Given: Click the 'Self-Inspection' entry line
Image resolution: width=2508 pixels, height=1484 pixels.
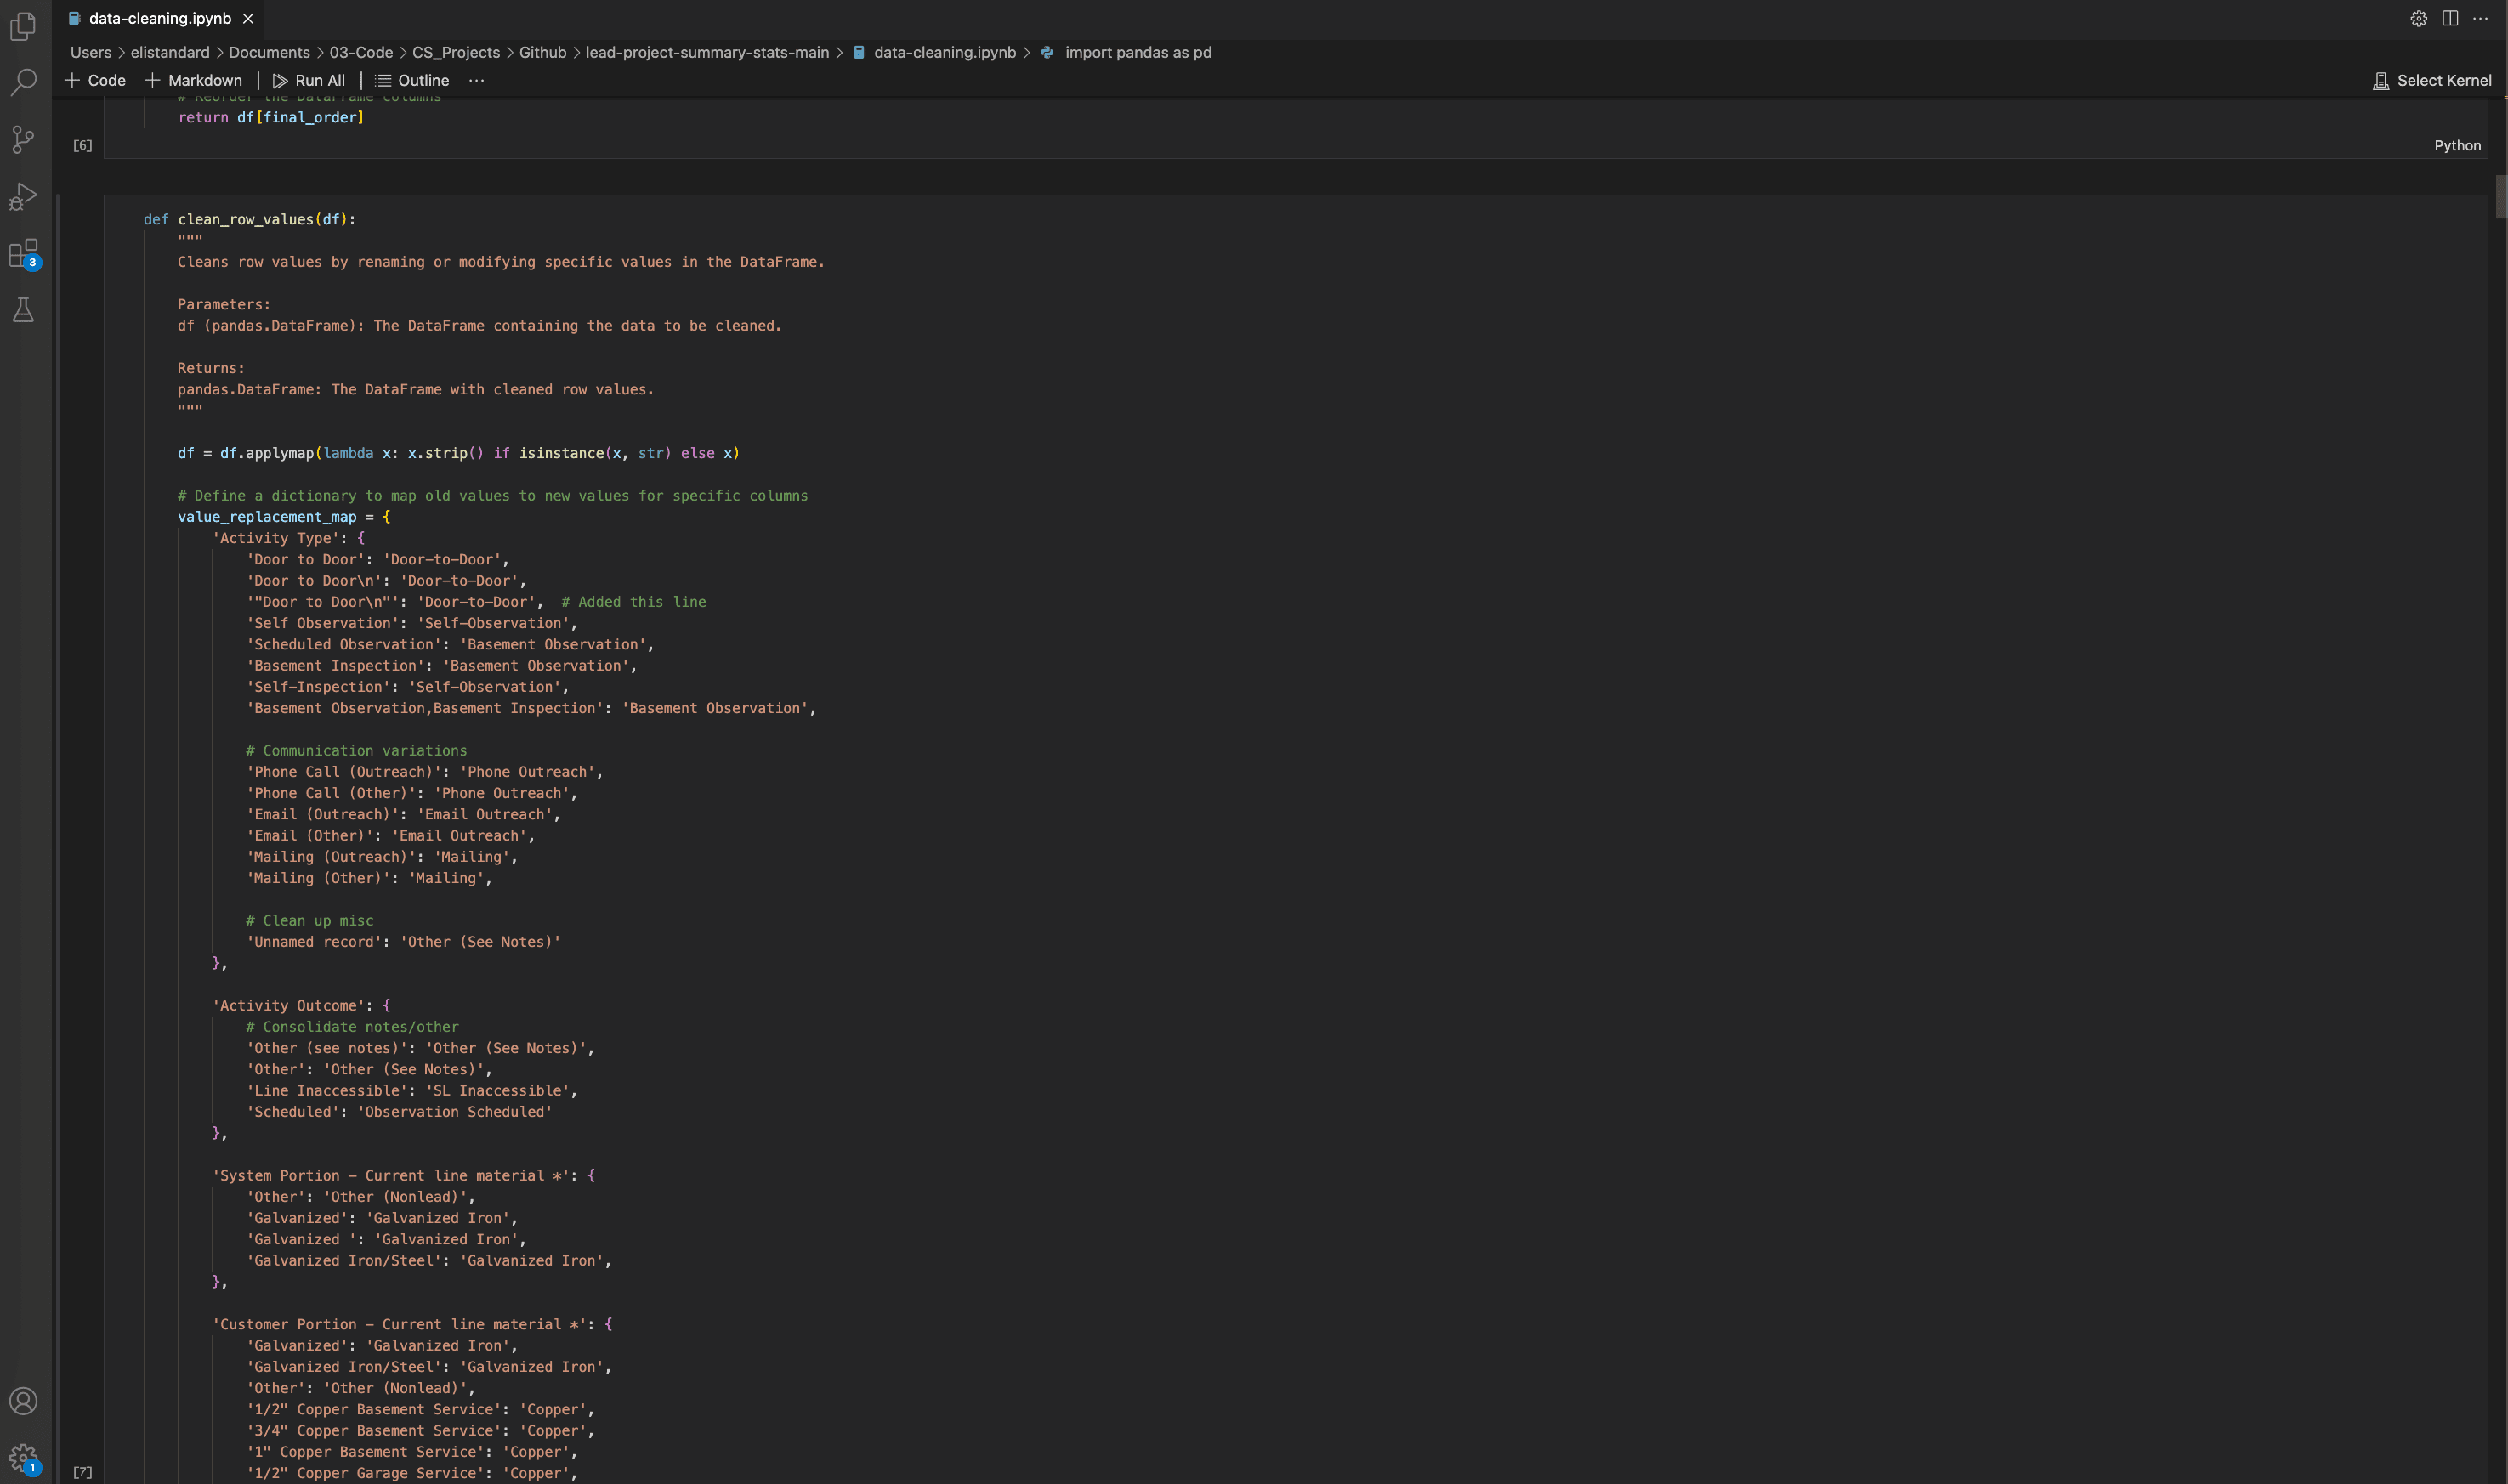Looking at the screenshot, I should 408,687.
